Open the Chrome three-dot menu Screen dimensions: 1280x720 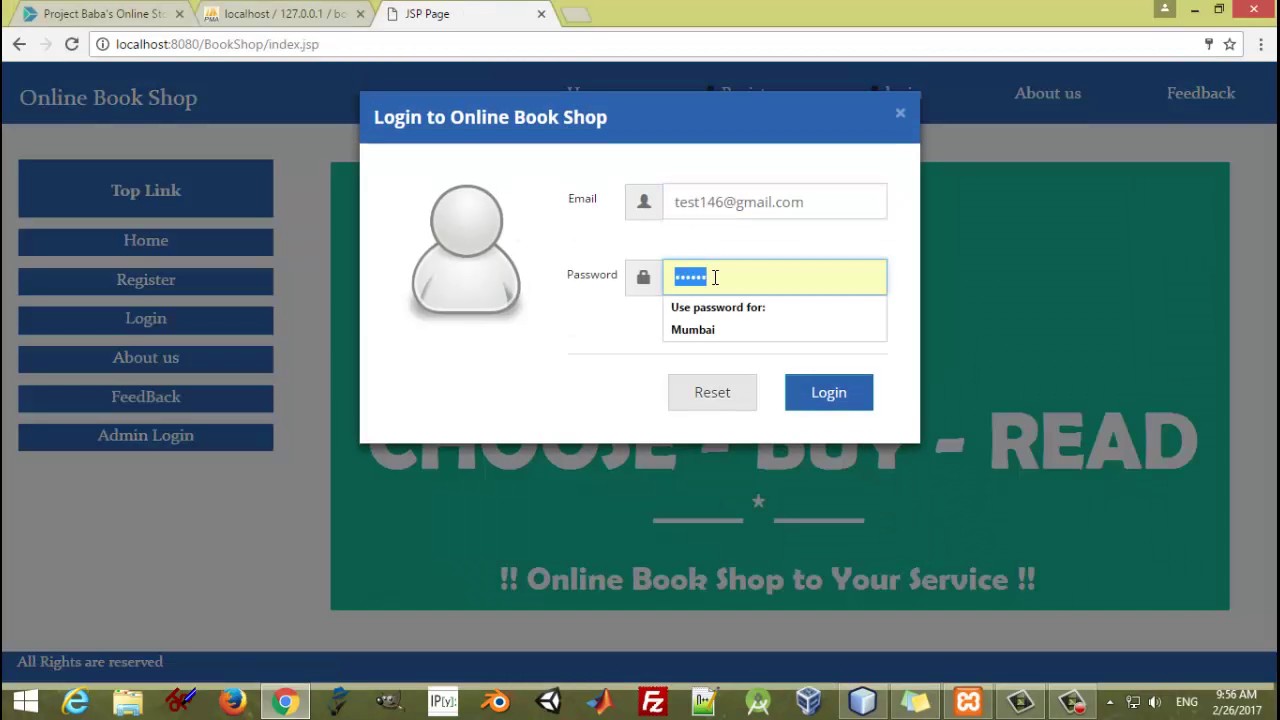pyautogui.click(x=1262, y=44)
